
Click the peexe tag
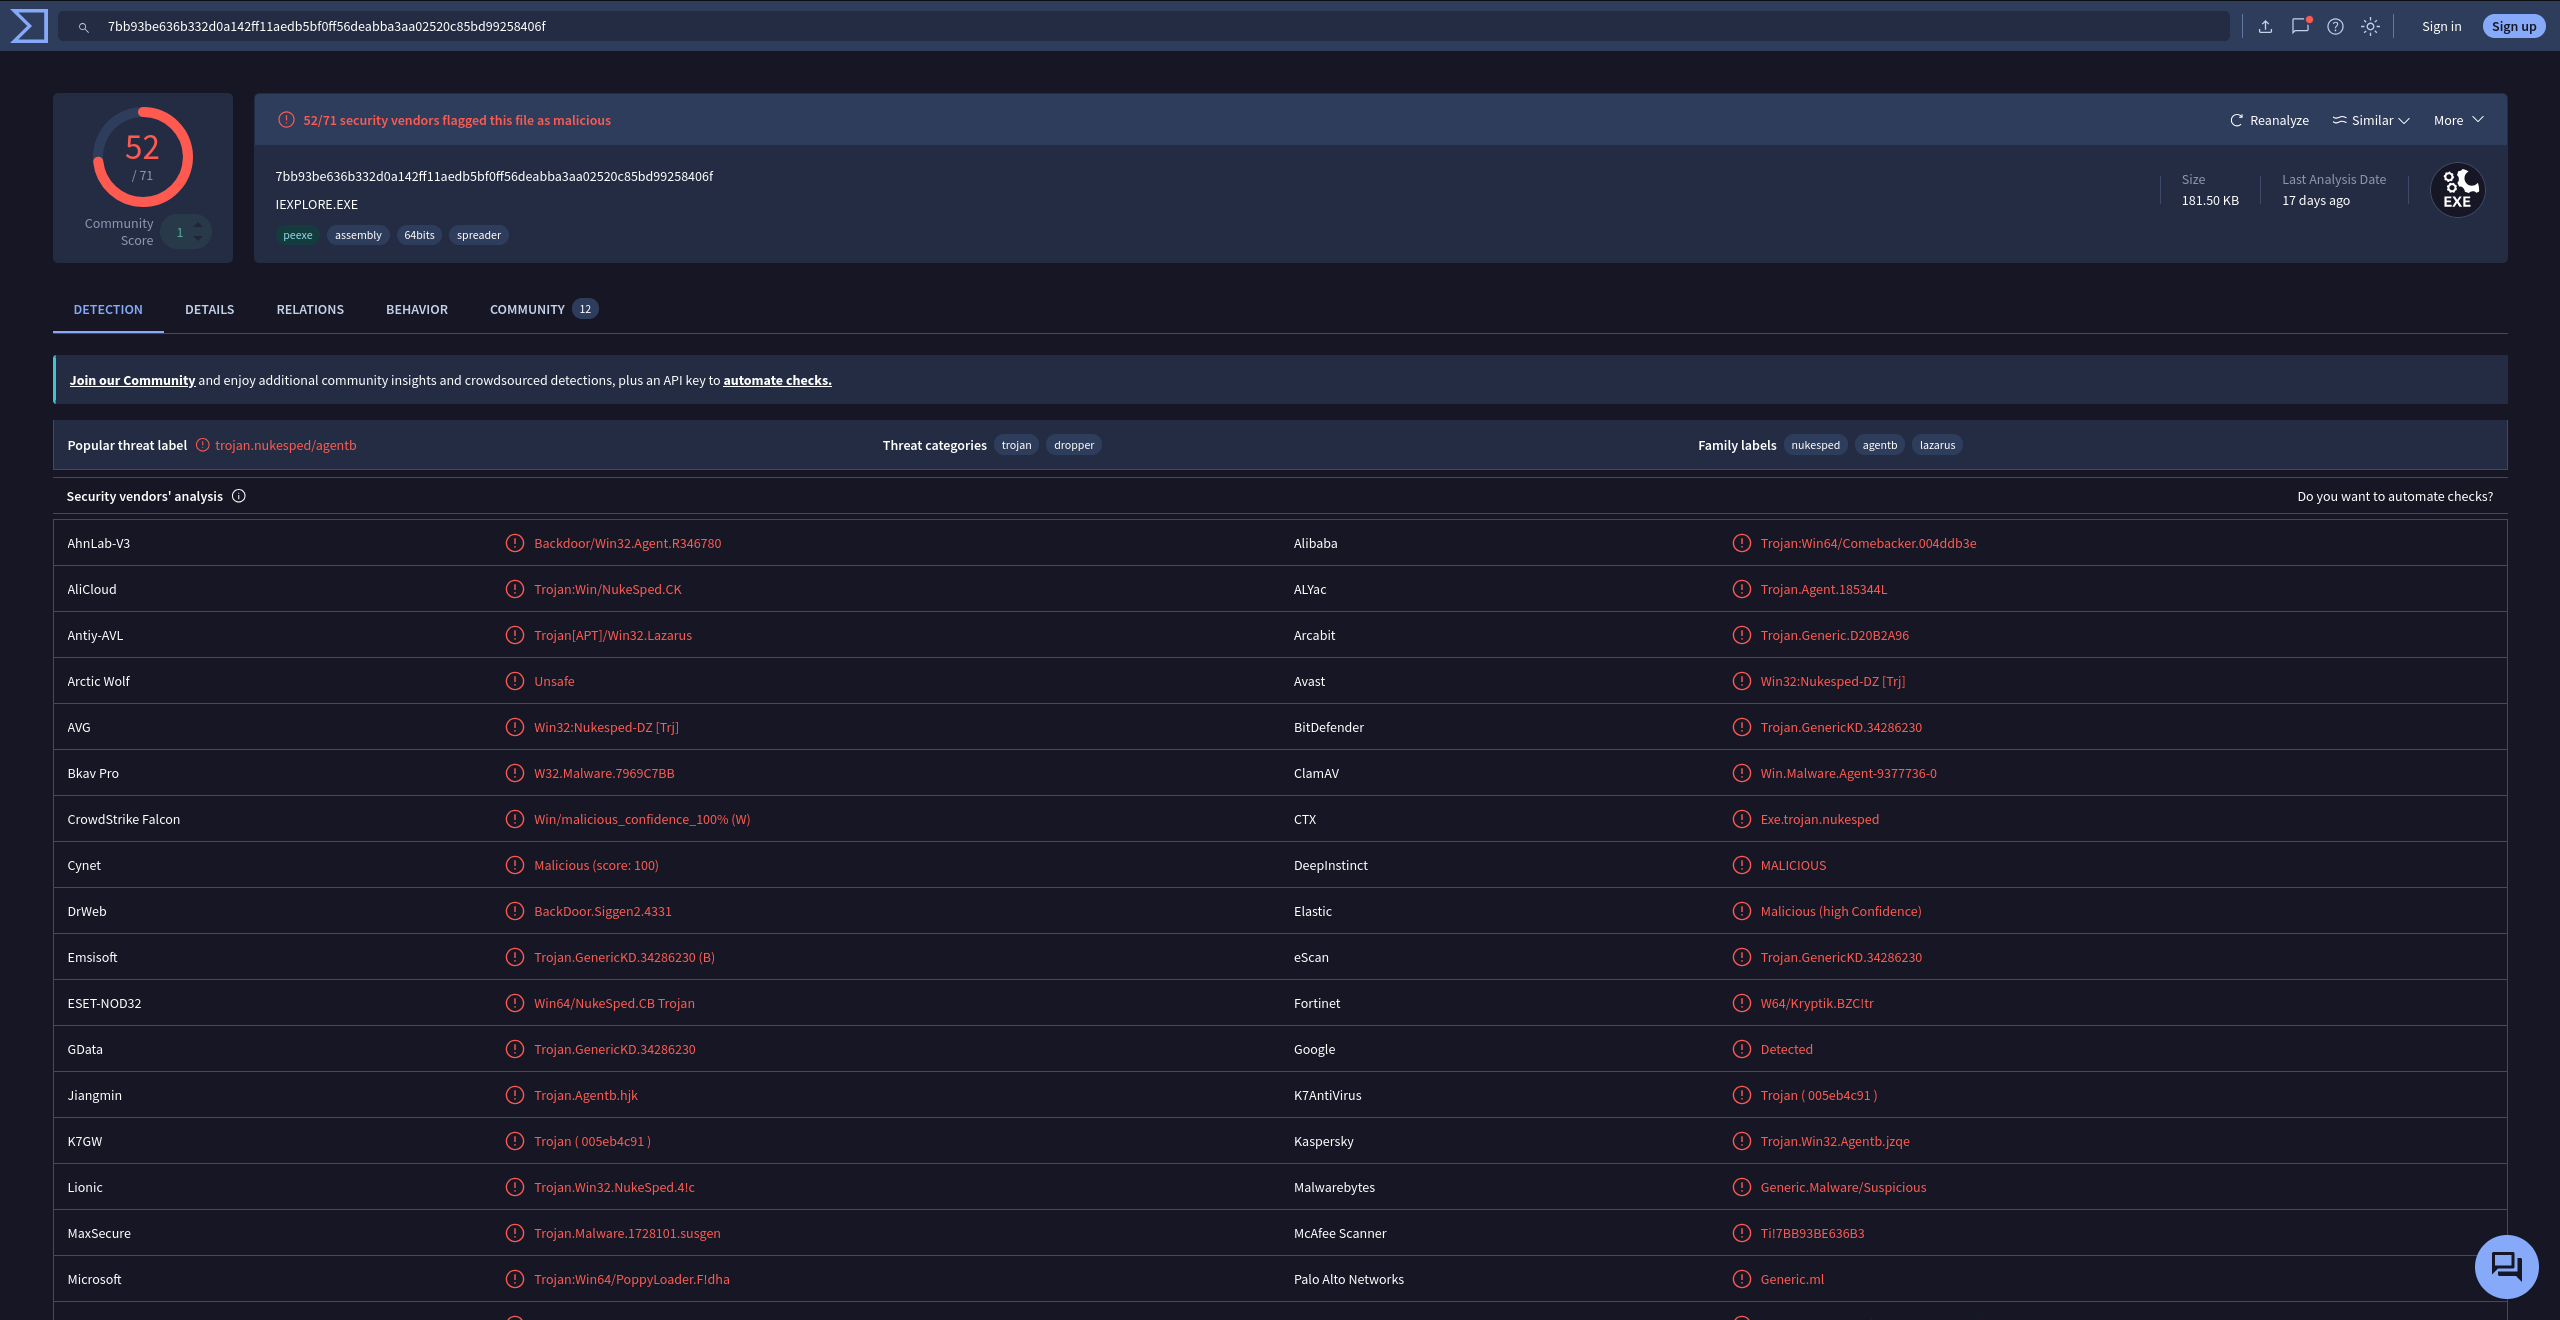click(298, 235)
